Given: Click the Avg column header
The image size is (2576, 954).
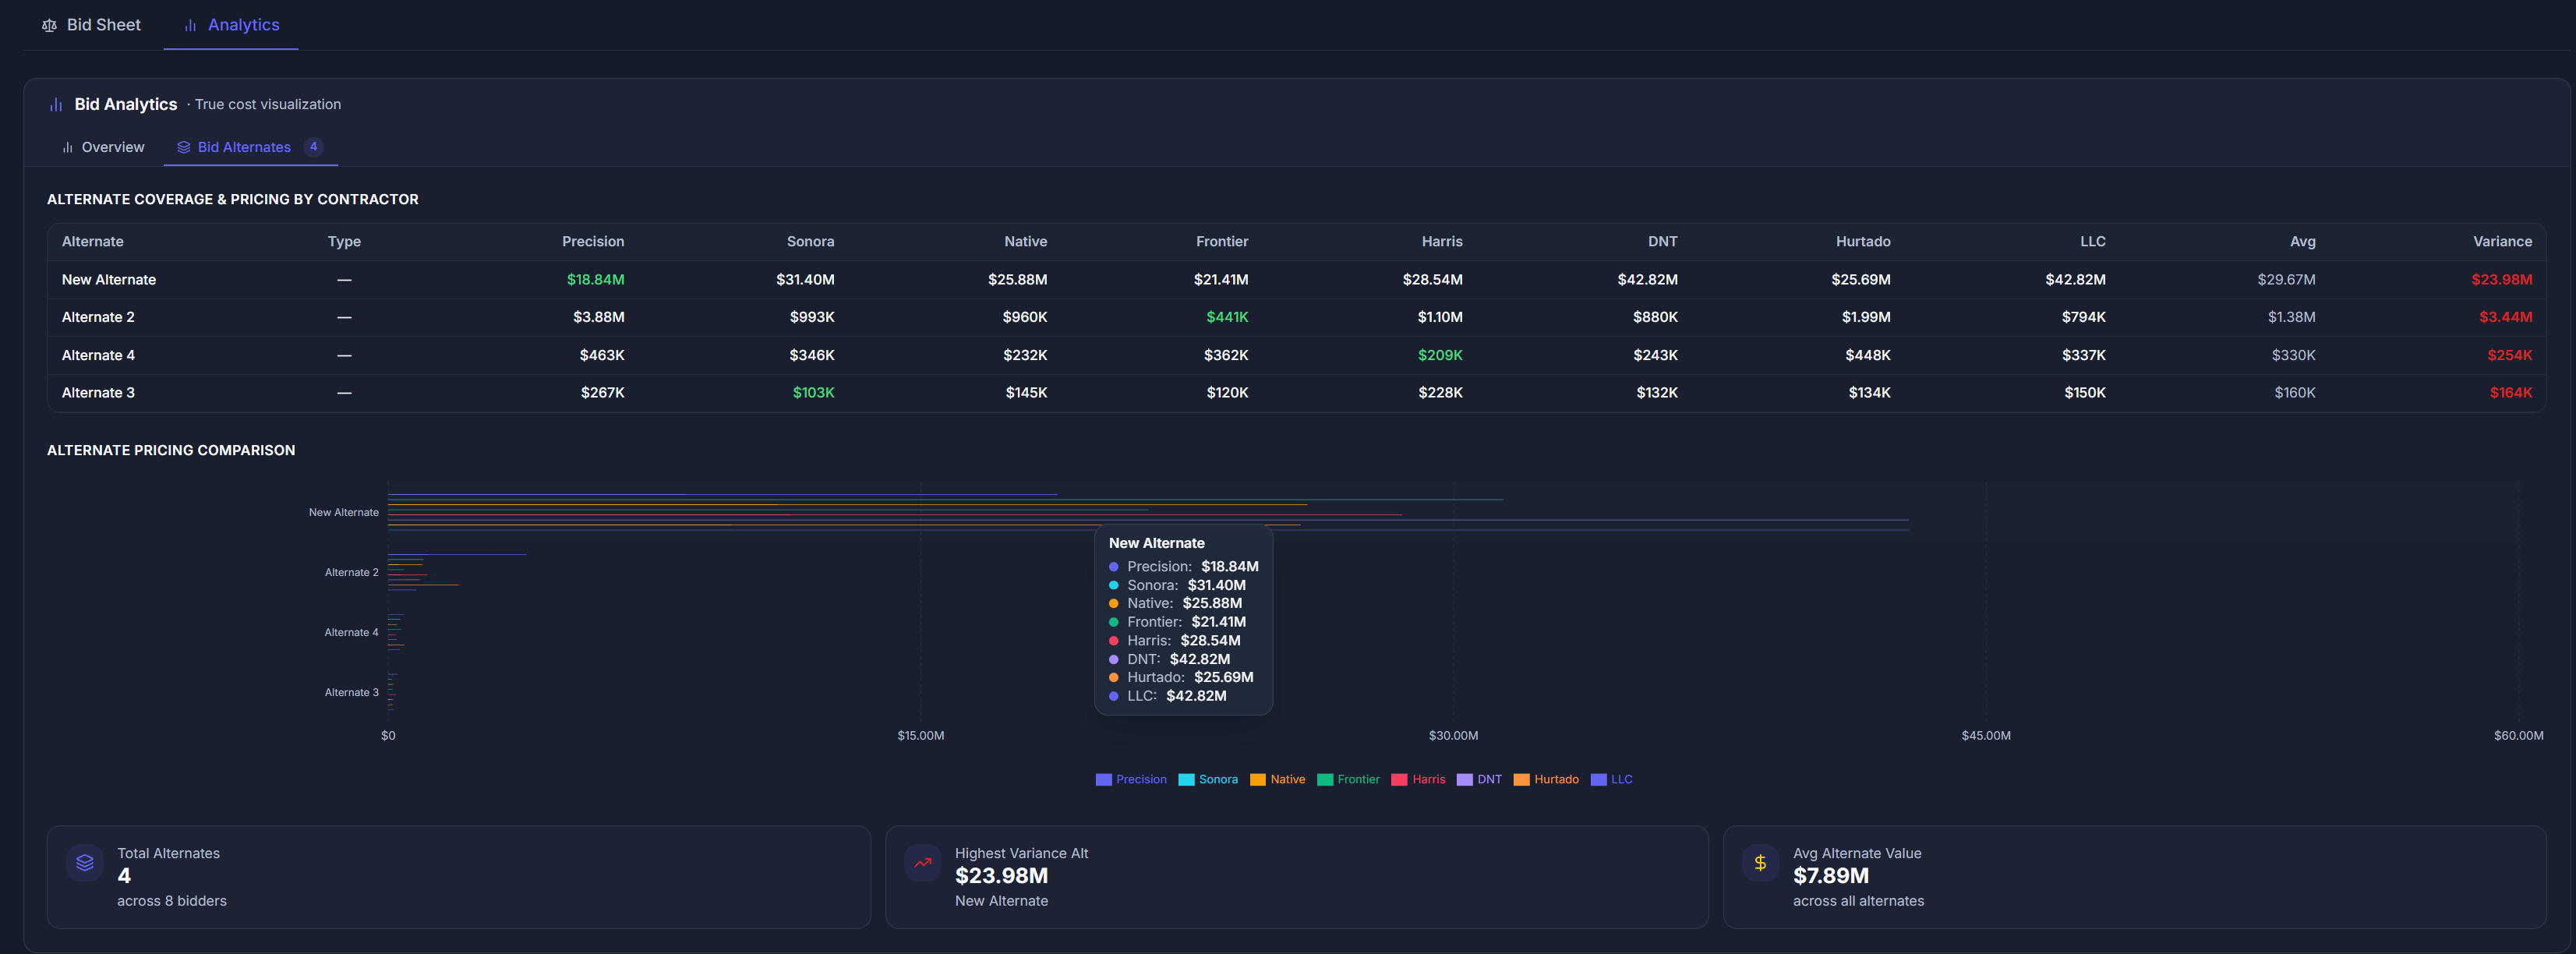Looking at the screenshot, I should coord(2302,242).
